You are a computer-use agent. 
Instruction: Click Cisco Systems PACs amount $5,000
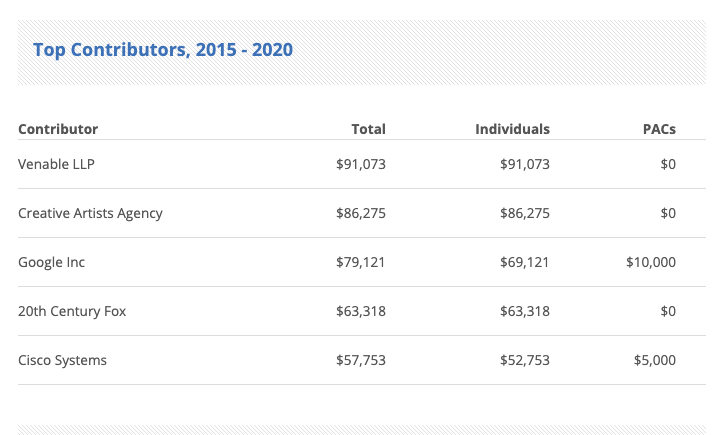(655, 360)
